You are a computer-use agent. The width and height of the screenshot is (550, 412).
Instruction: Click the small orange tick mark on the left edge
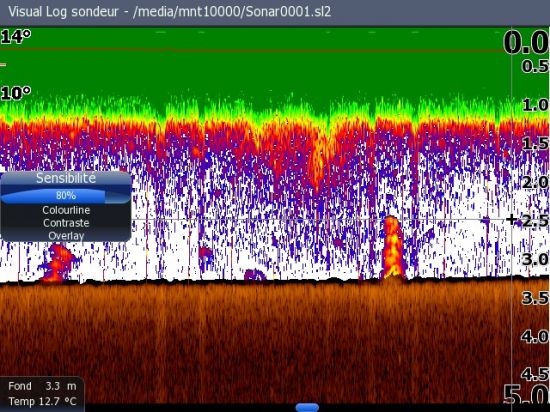pos(3,65)
